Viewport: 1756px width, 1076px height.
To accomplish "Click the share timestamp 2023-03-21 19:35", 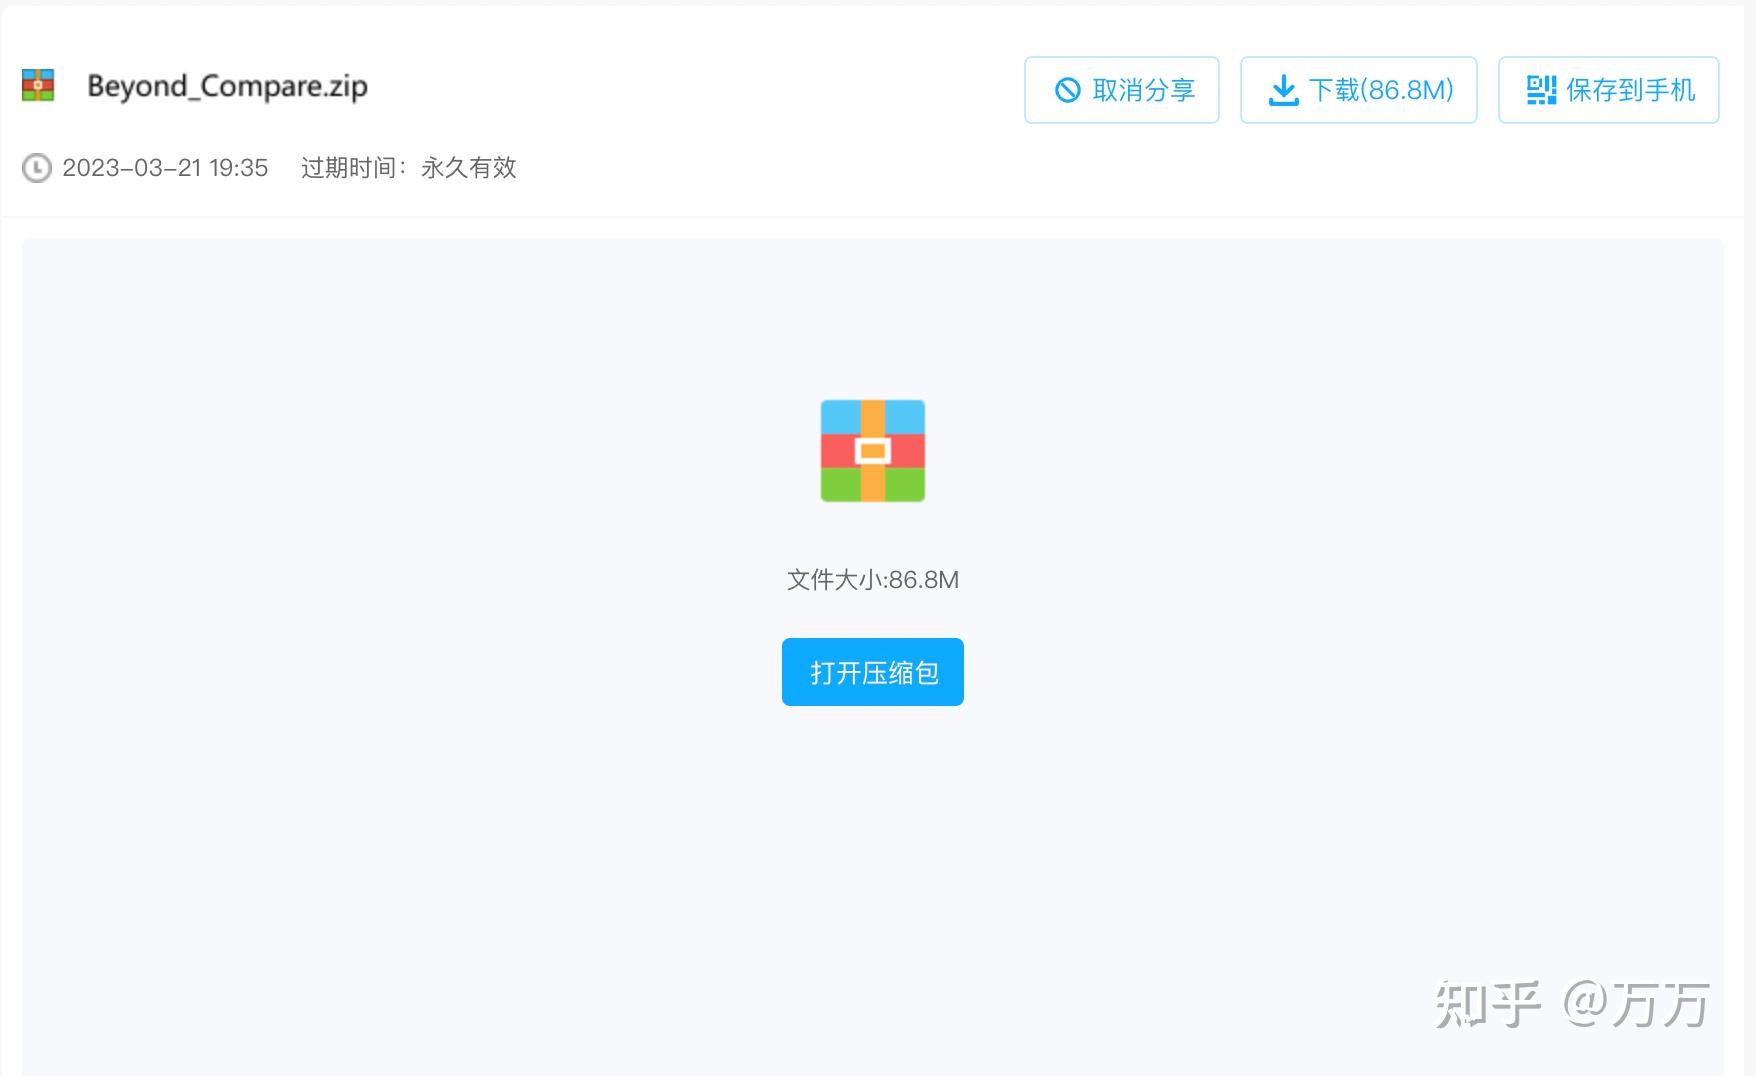I will [x=165, y=168].
